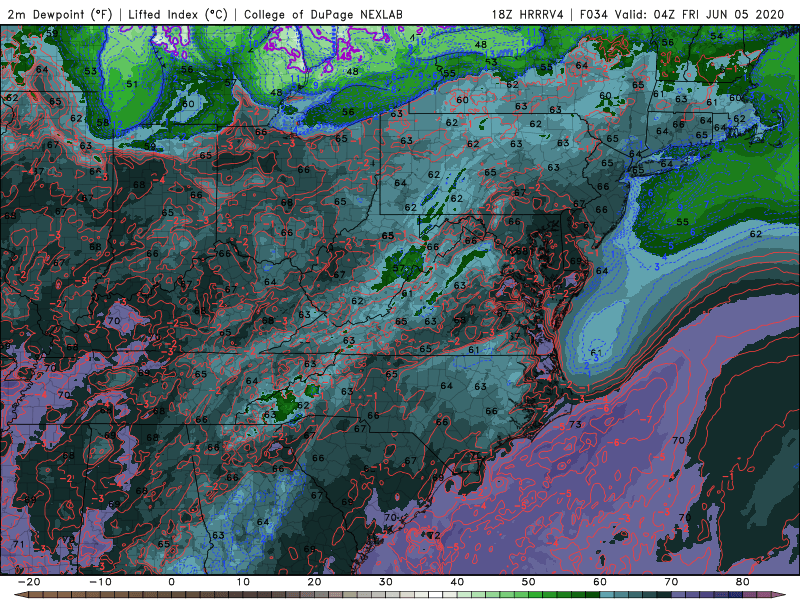Viewport: 800px width, 600px height.
Task: Click the 72 dewpoint value near the bottom coastline
Action: 435,535
